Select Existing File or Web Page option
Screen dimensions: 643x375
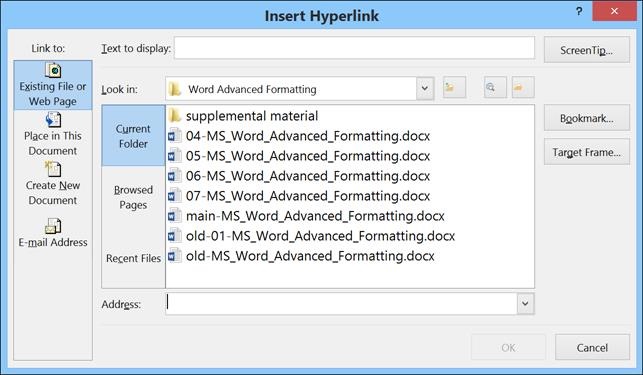pos(53,85)
